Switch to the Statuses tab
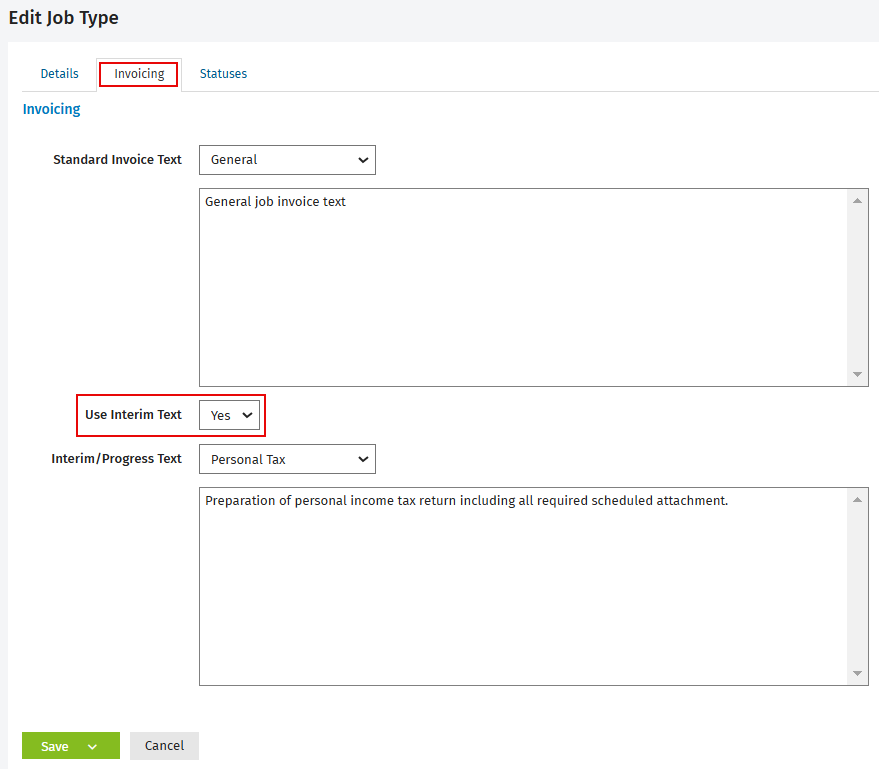The height and width of the screenshot is (769, 879). [x=223, y=74]
